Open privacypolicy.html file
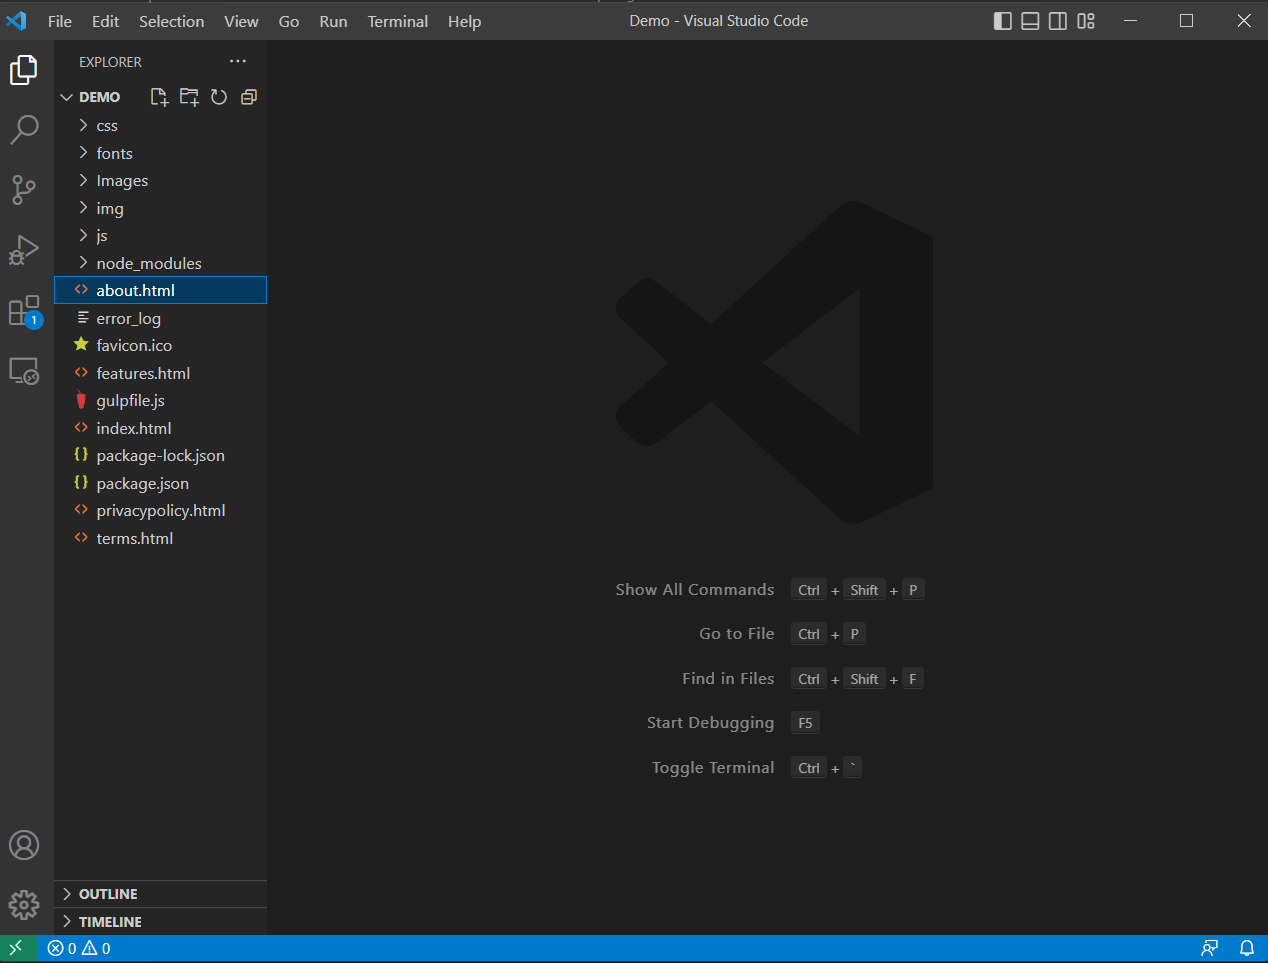1268x963 pixels. (160, 510)
